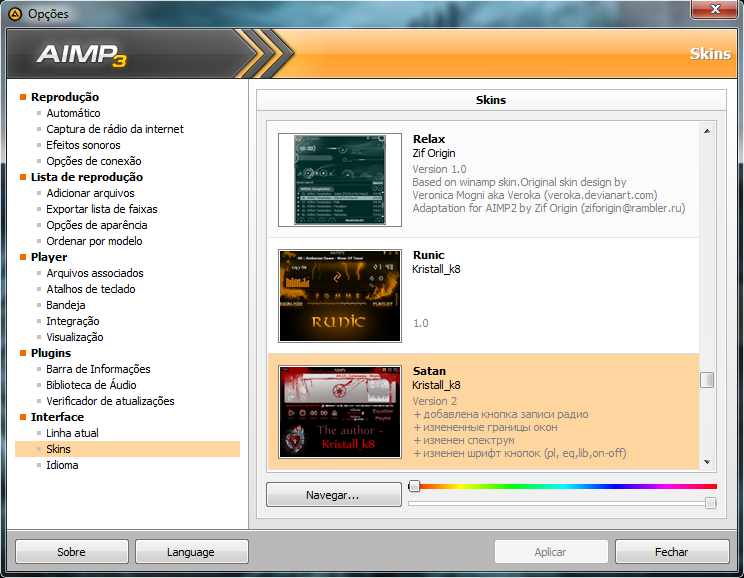Select Barra de Informações plugin
Viewport: 744px width, 578px height.
click(x=98, y=369)
